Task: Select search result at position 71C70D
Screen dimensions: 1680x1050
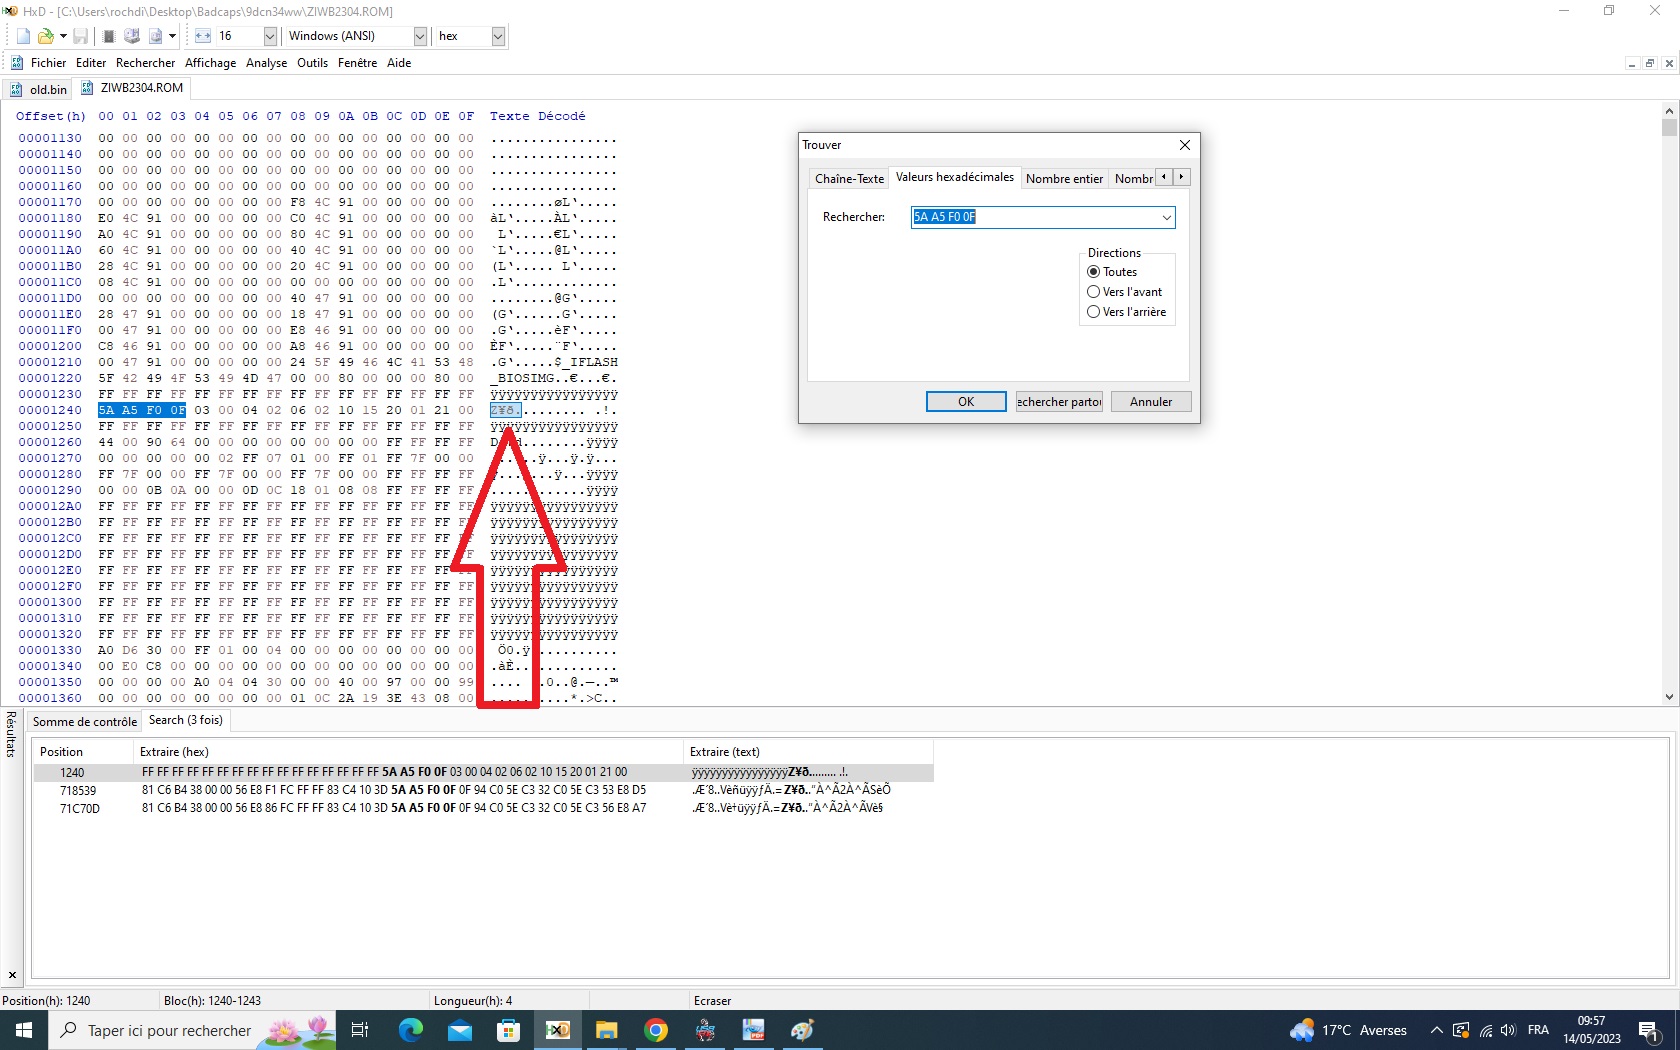Action: point(483,808)
